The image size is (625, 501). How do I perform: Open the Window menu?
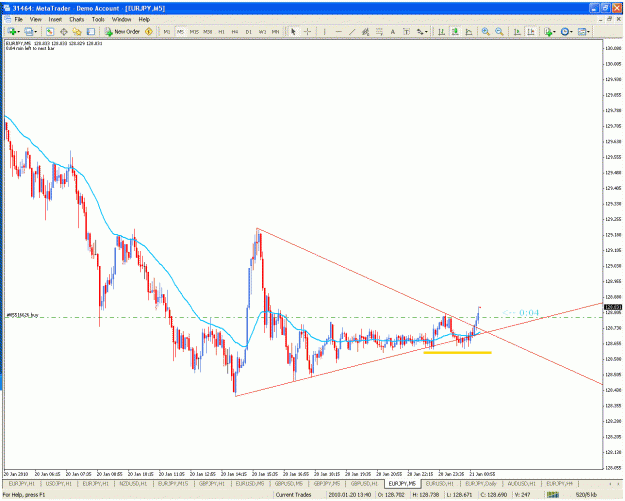point(121,19)
